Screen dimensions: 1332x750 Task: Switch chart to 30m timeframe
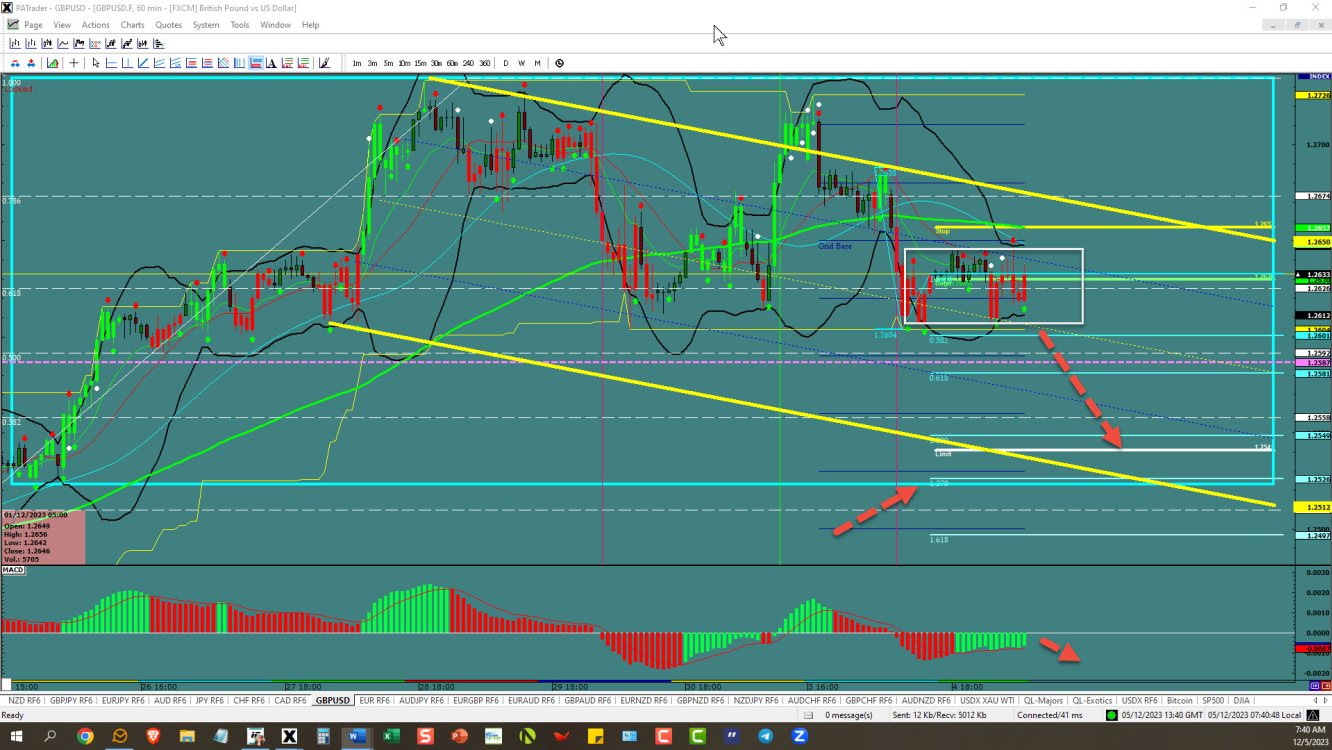[x=436, y=63]
